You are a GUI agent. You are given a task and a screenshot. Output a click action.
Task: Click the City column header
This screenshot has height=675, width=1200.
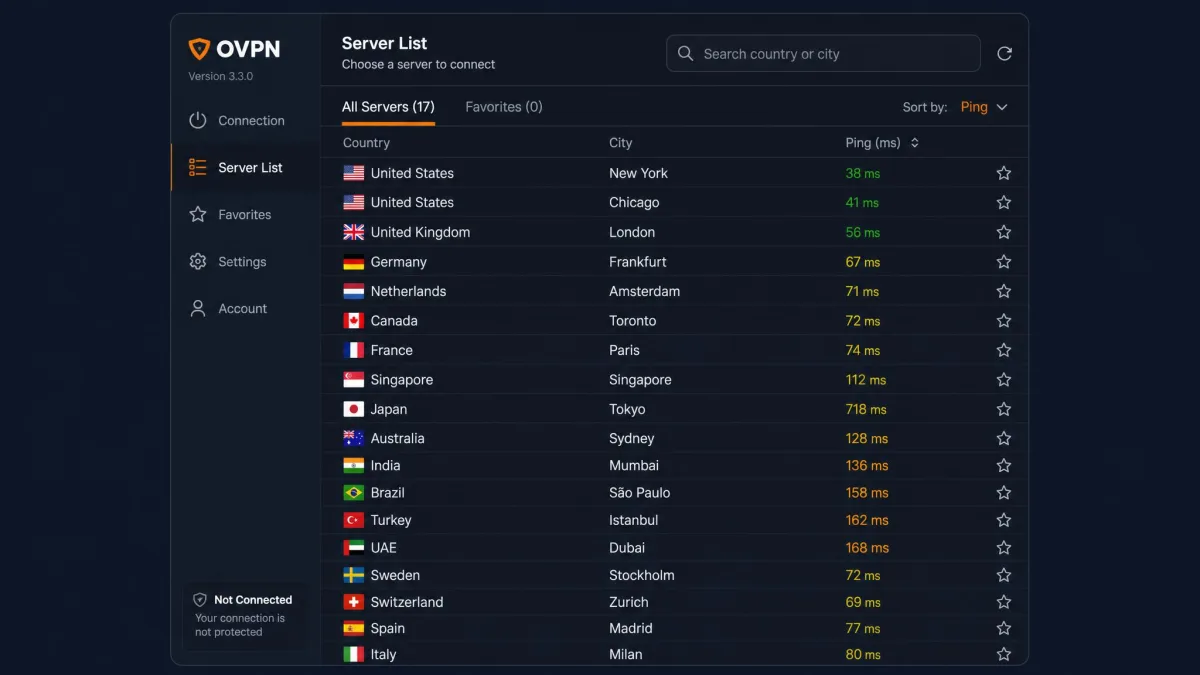(x=621, y=143)
